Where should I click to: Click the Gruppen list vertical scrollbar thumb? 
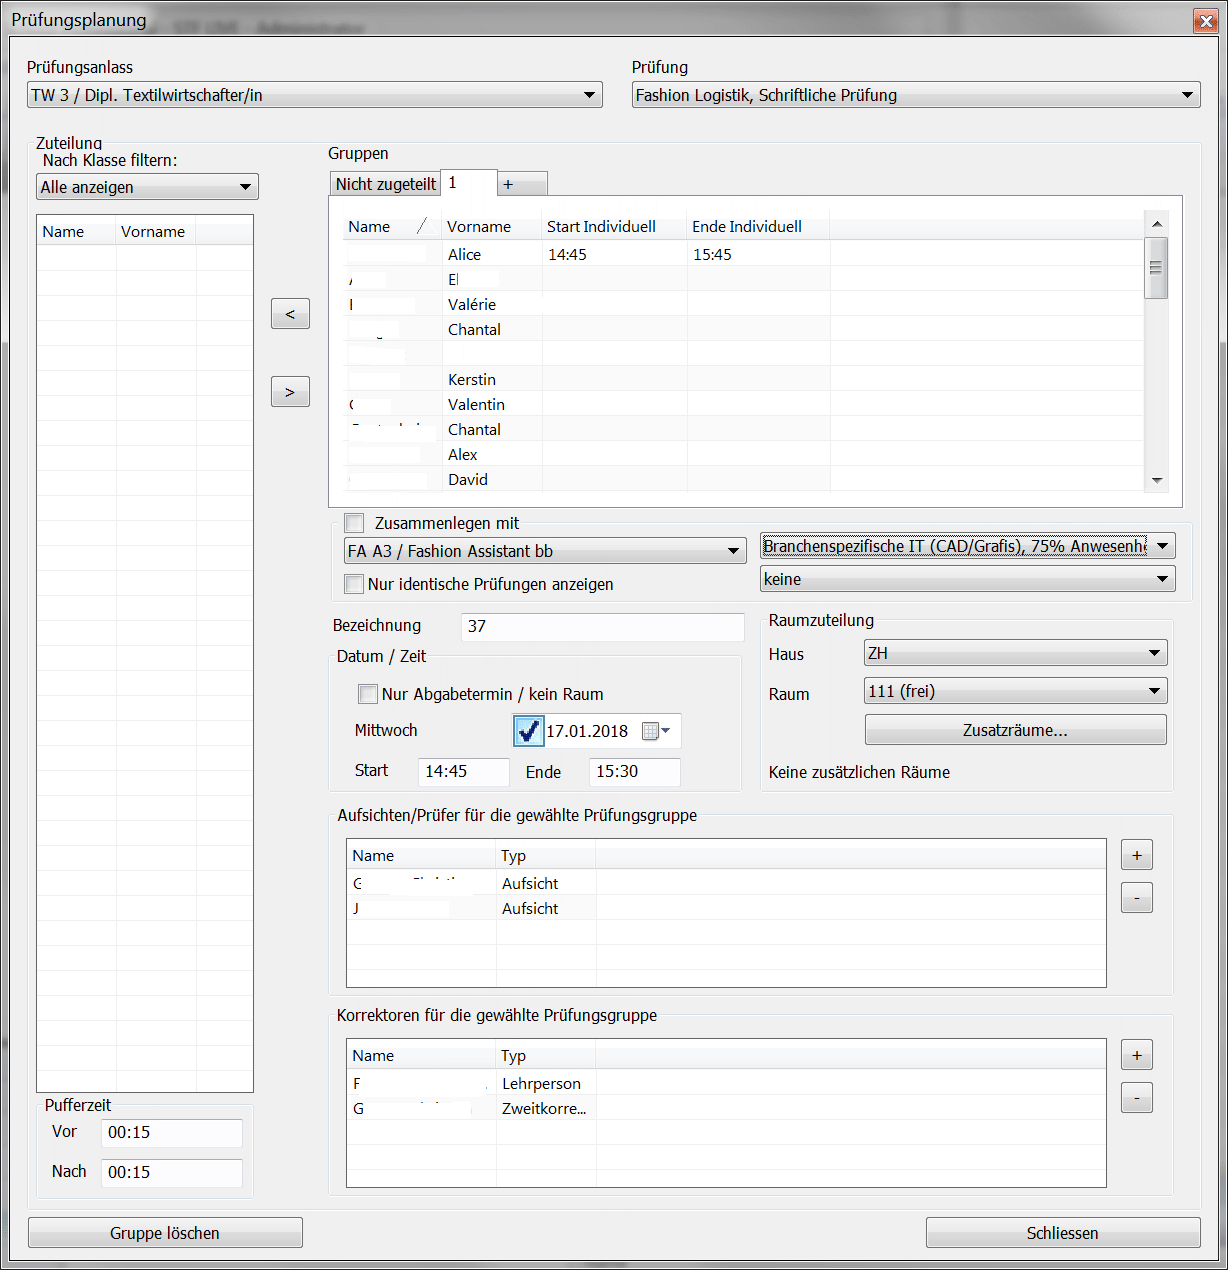coord(1156,267)
